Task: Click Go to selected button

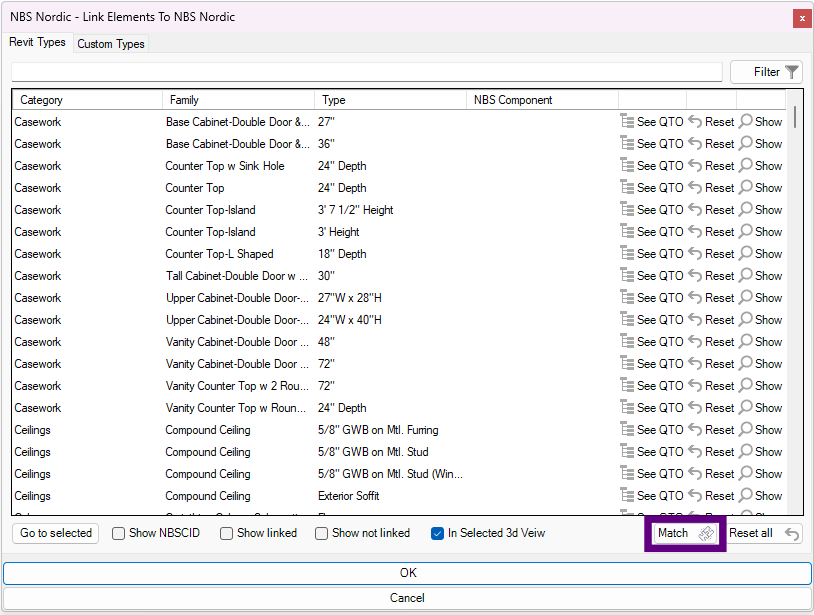Action: tap(56, 533)
